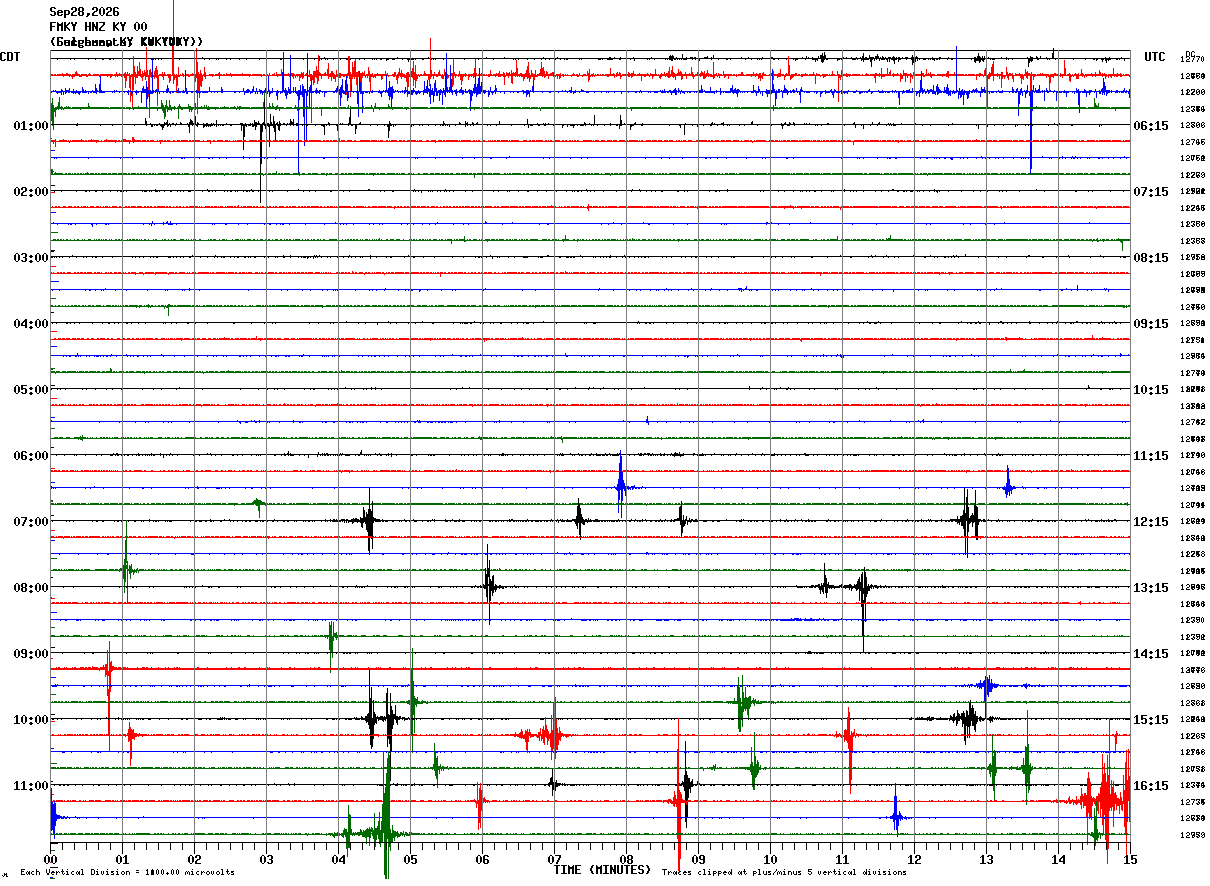Click the blue seismic spike near minute 8

tap(621, 484)
